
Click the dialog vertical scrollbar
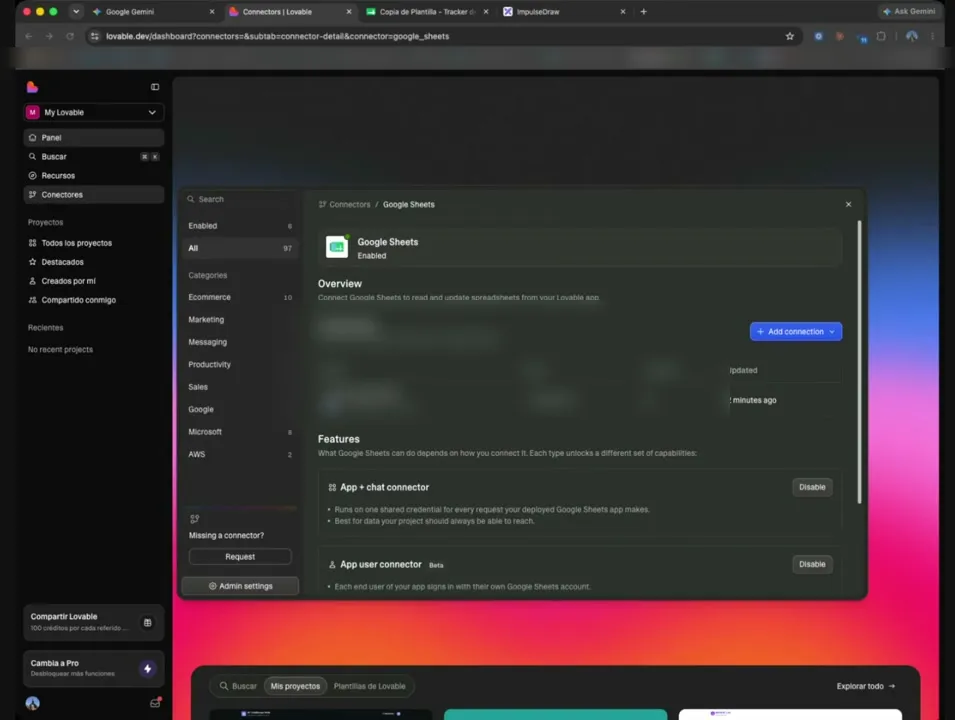click(x=859, y=362)
